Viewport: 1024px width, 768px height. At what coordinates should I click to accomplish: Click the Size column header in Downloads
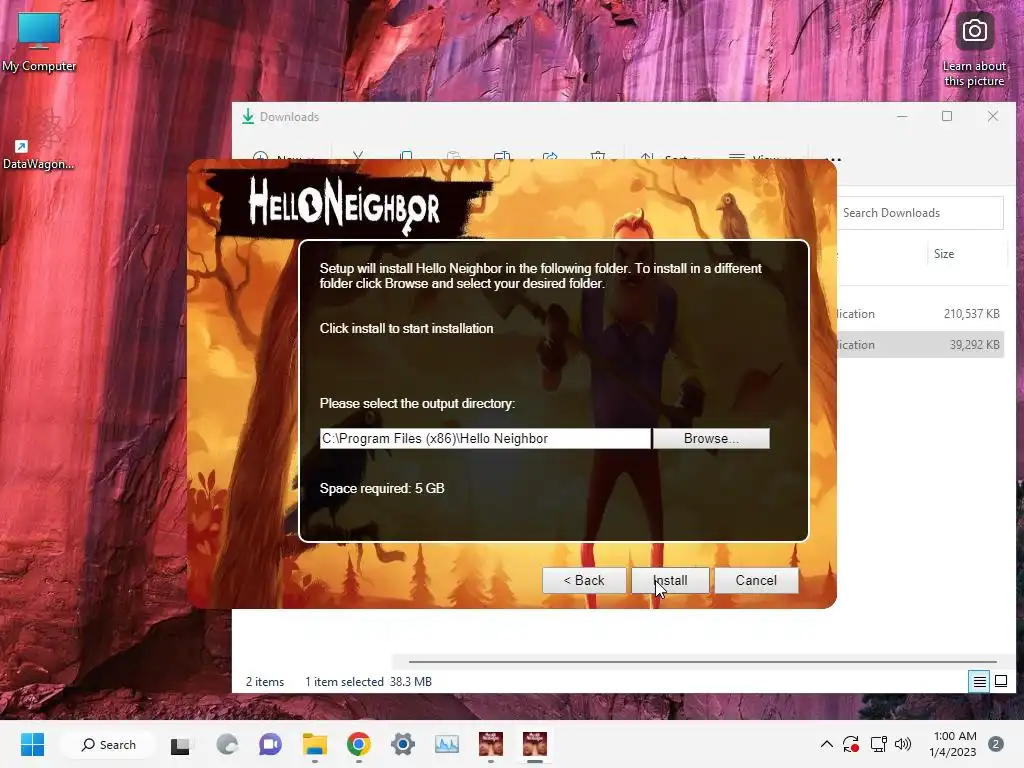944,254
